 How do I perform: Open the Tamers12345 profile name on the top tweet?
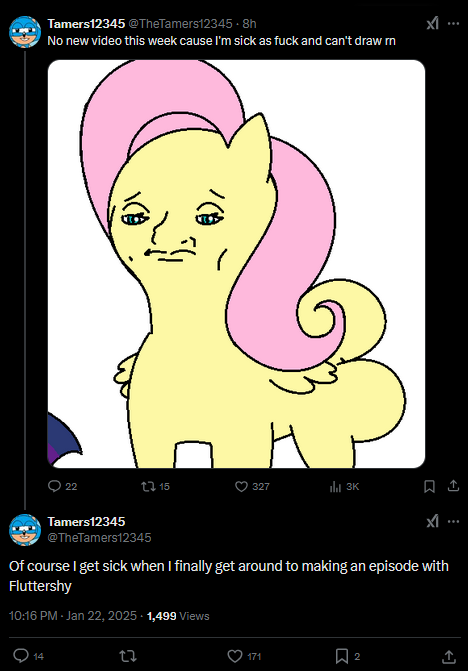point(86,24)
